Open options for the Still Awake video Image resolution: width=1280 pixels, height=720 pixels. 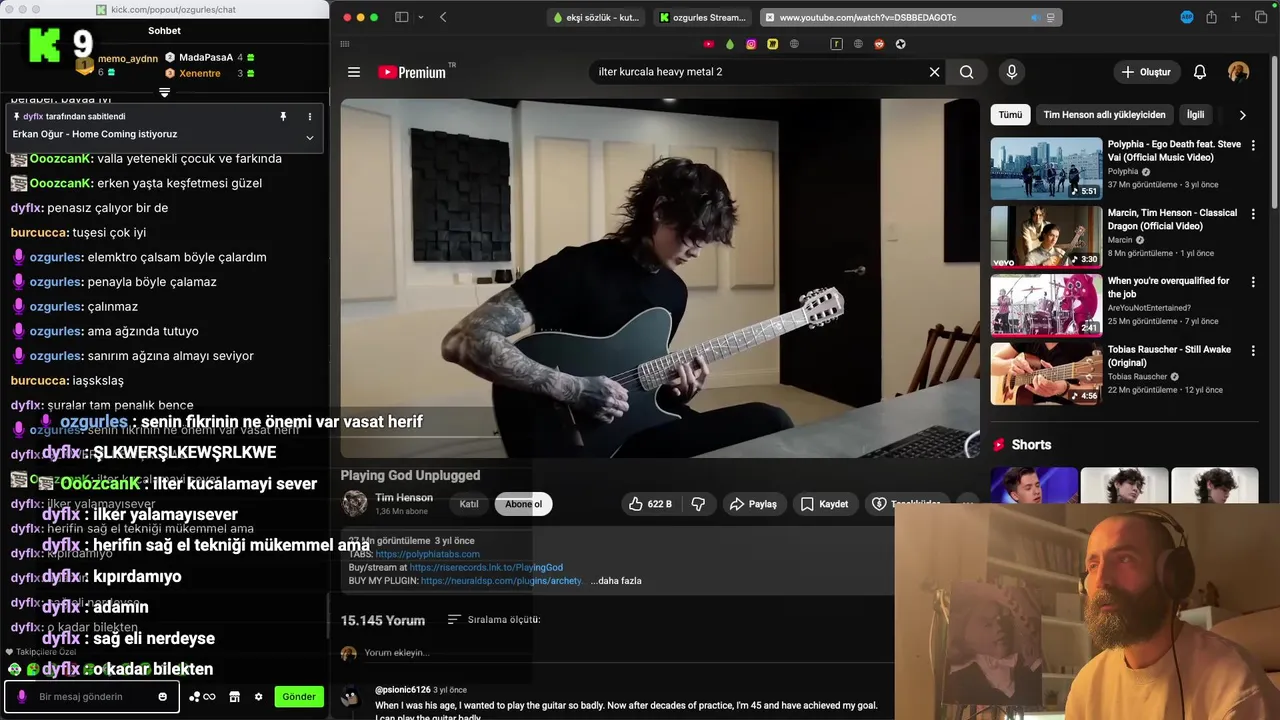tap(1253, 351)
